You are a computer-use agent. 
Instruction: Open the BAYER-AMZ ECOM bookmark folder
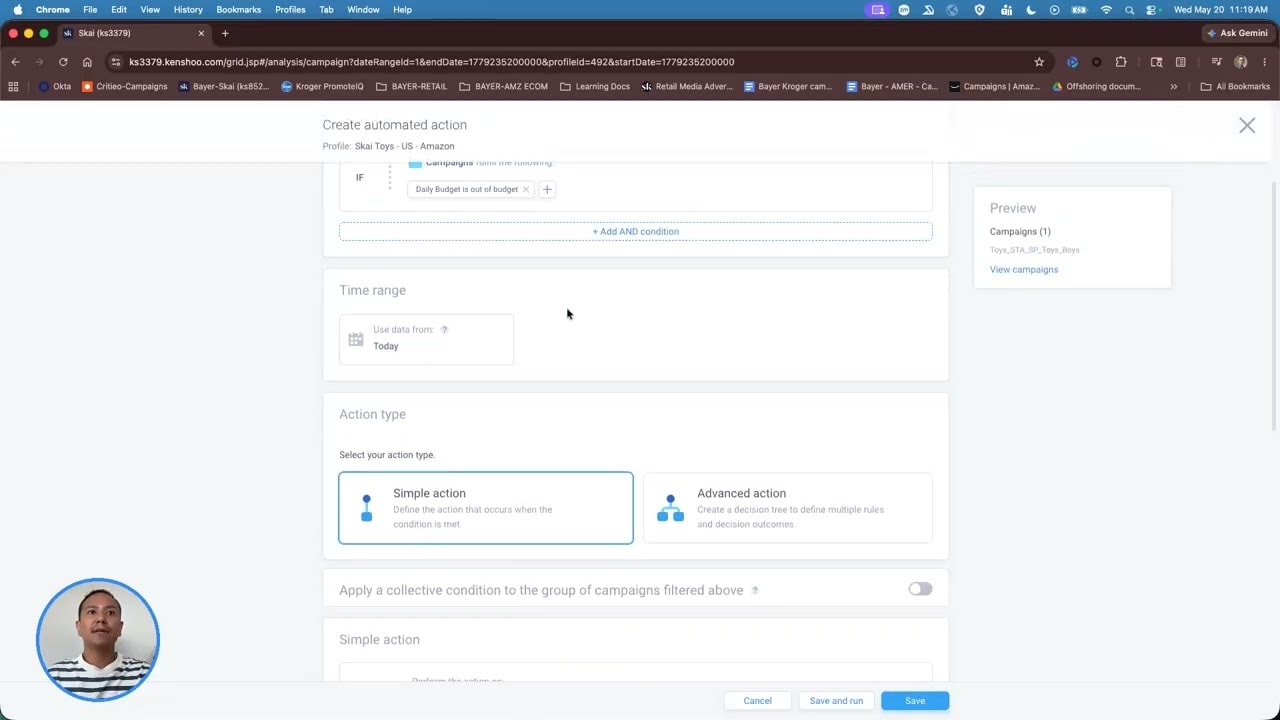click(503, 87)
